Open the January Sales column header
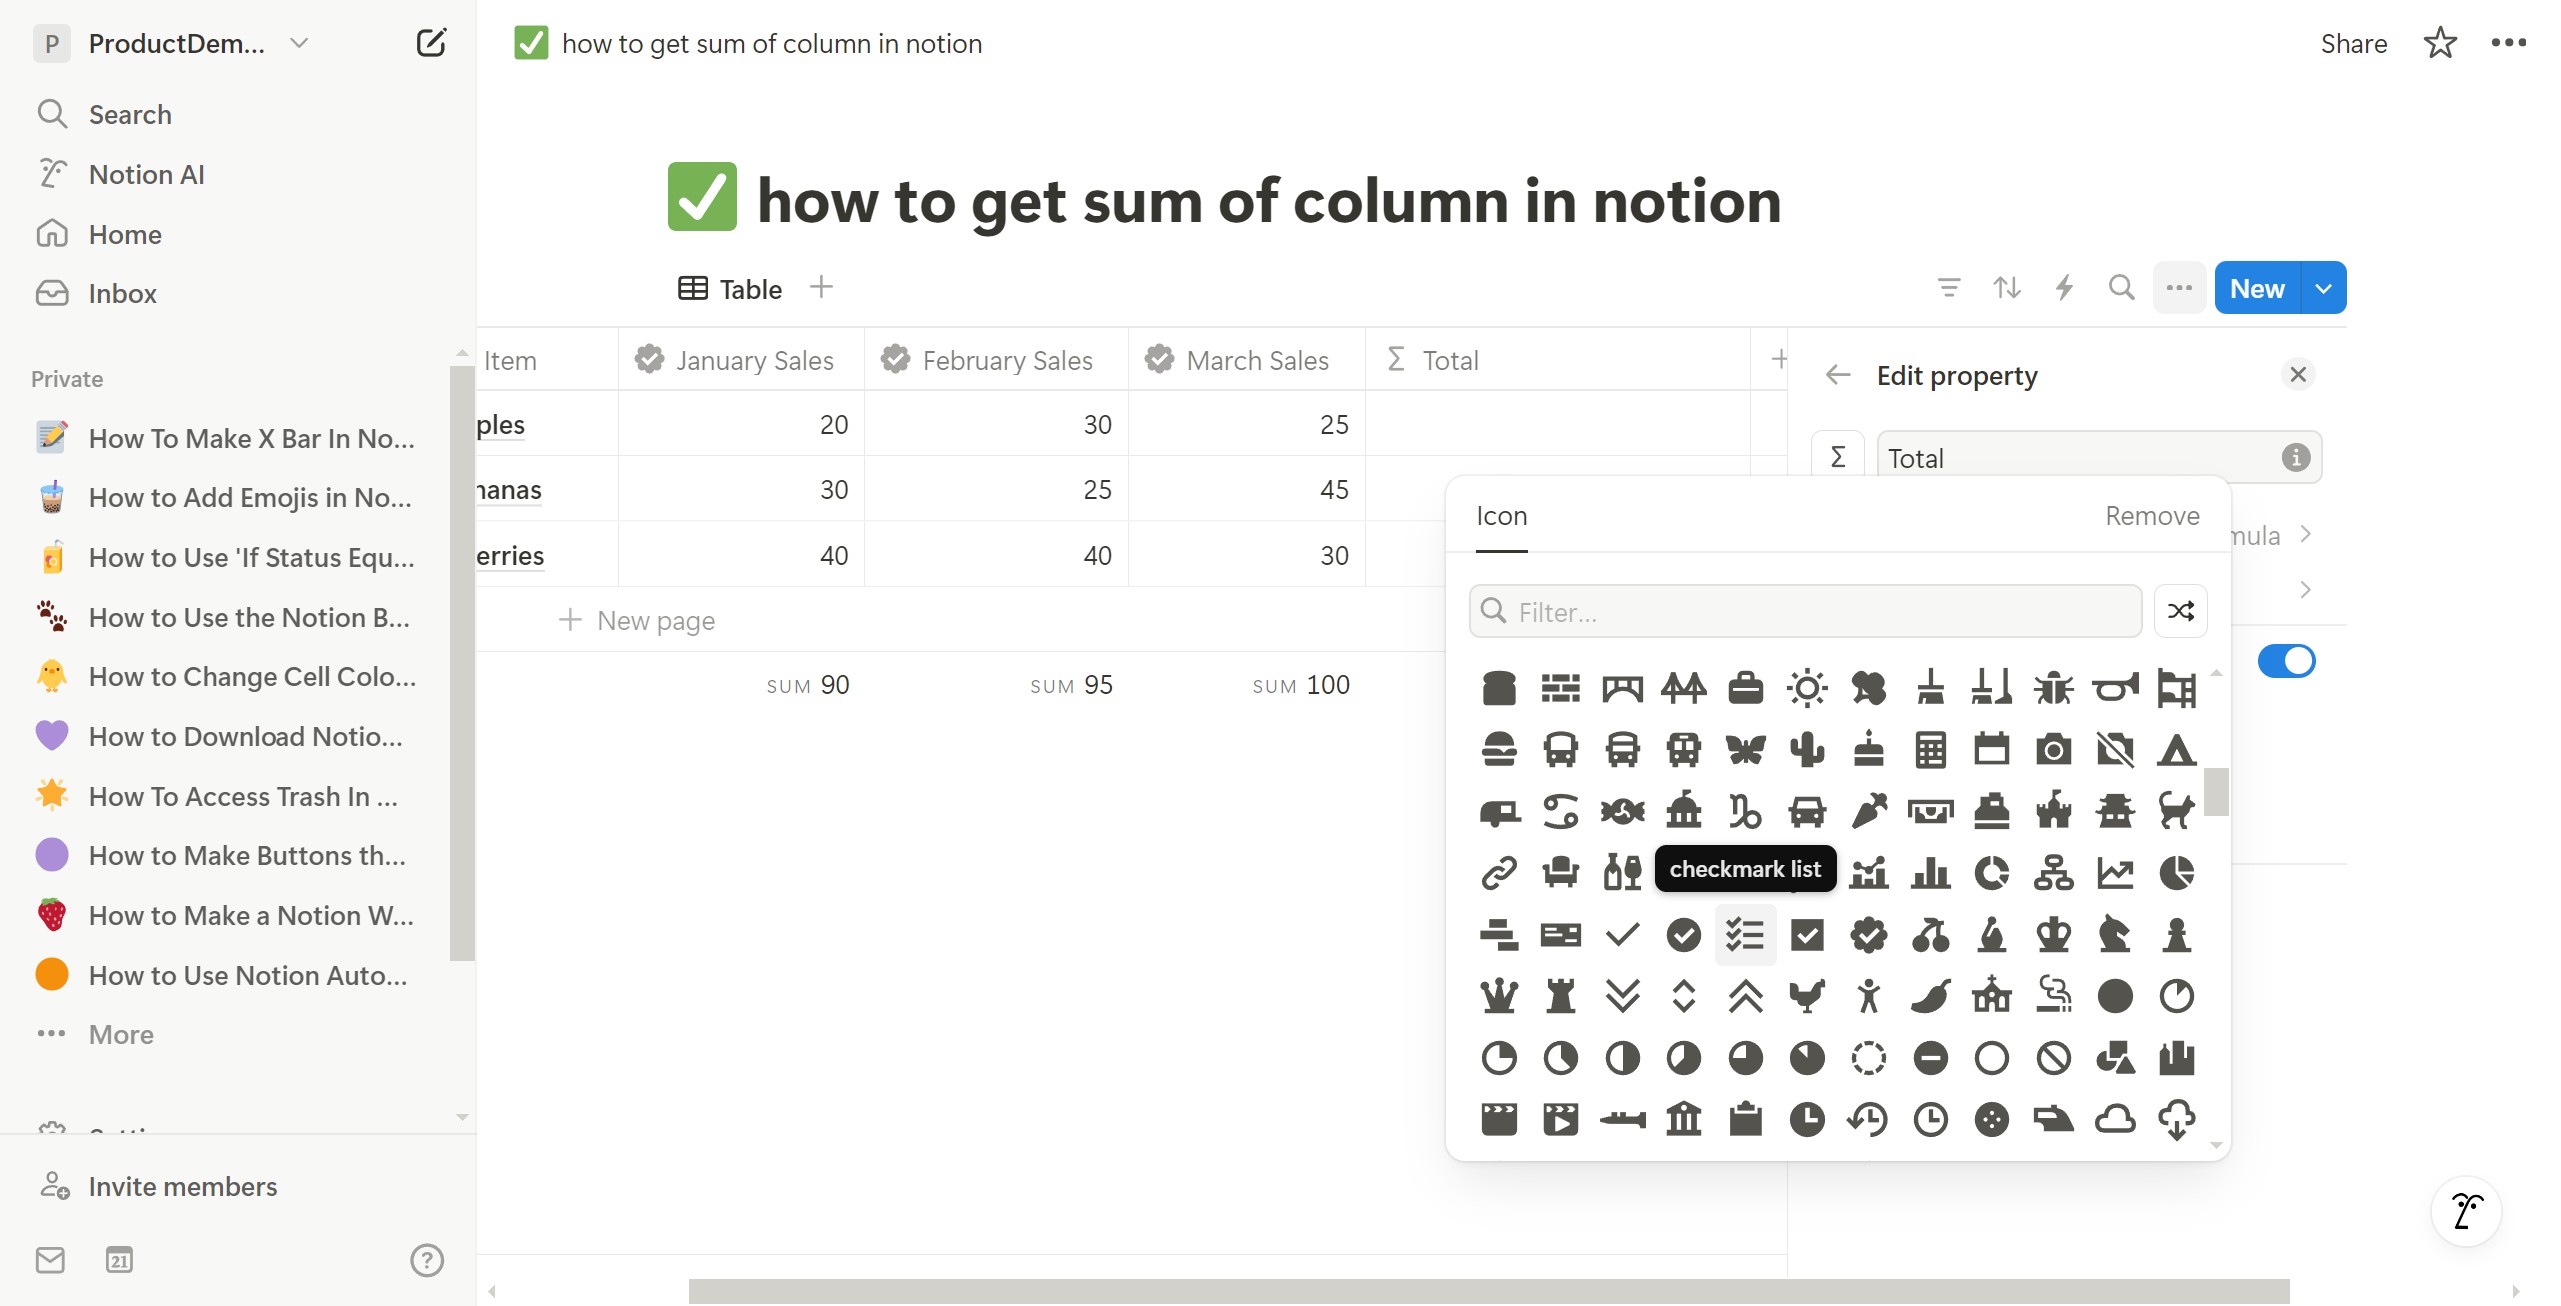Image resolution: width=2561 pixels, height=1306 pixels. (741, 360)
